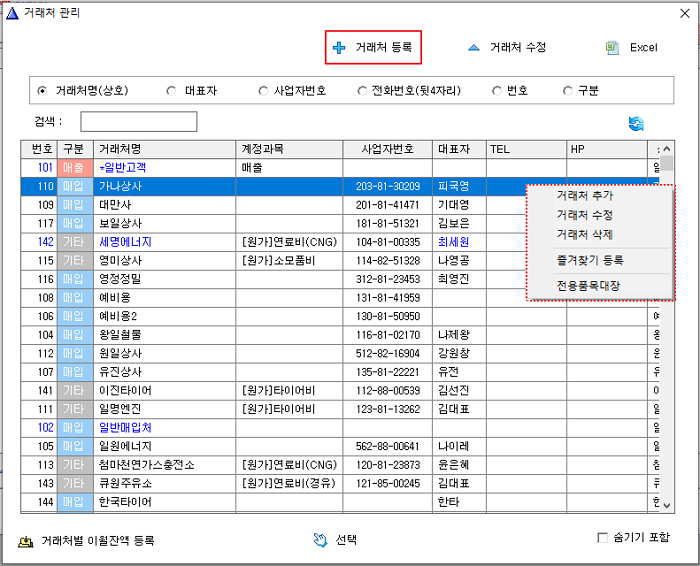Viewport: 700px width, 566px height.
Task: Select the 일반매입처 row
Action: click(x=340, y=428)
